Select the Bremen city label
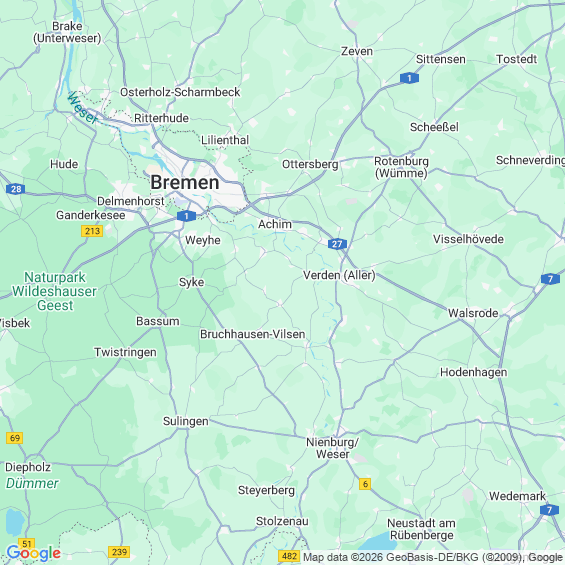 click(185, 182)
